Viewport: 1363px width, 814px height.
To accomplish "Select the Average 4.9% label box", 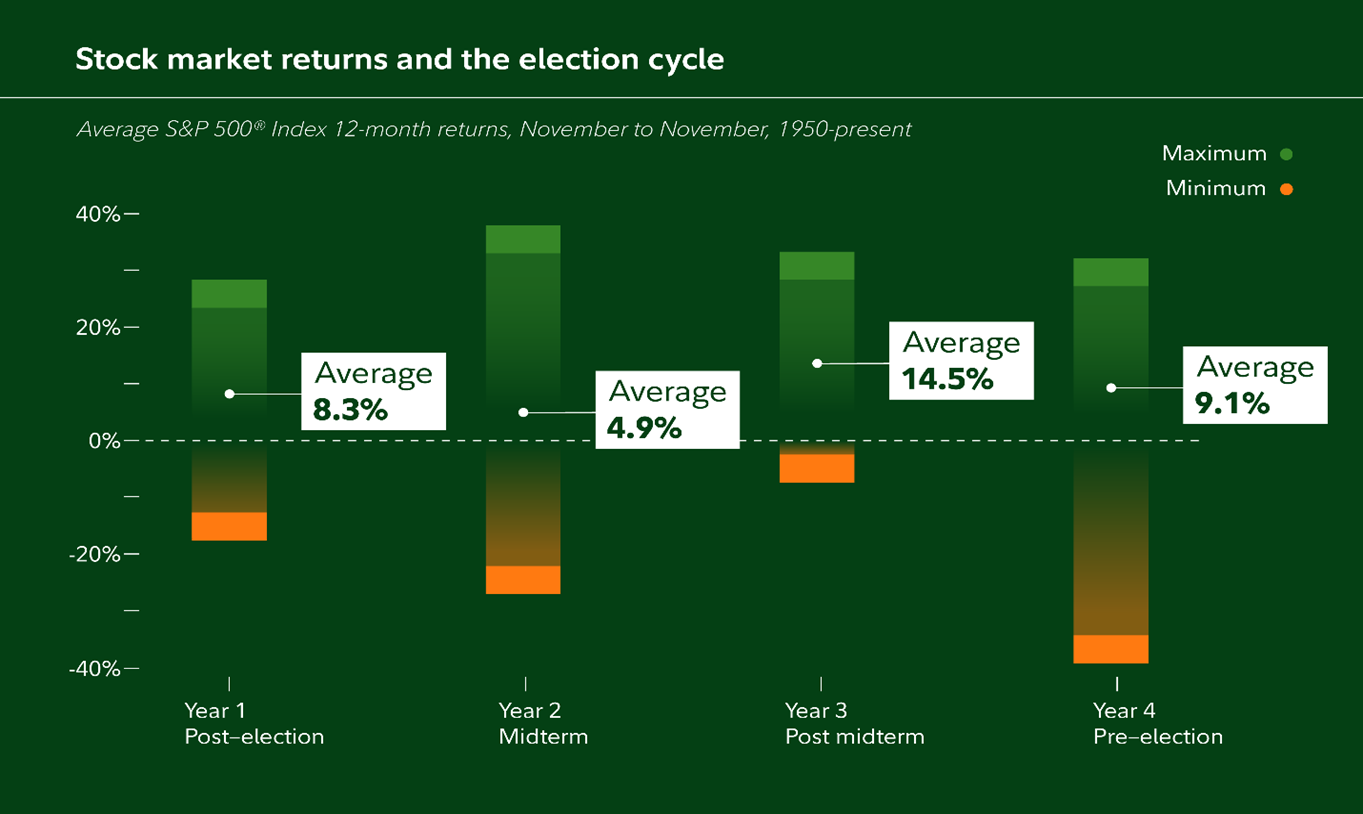I will tap(667, 409).
